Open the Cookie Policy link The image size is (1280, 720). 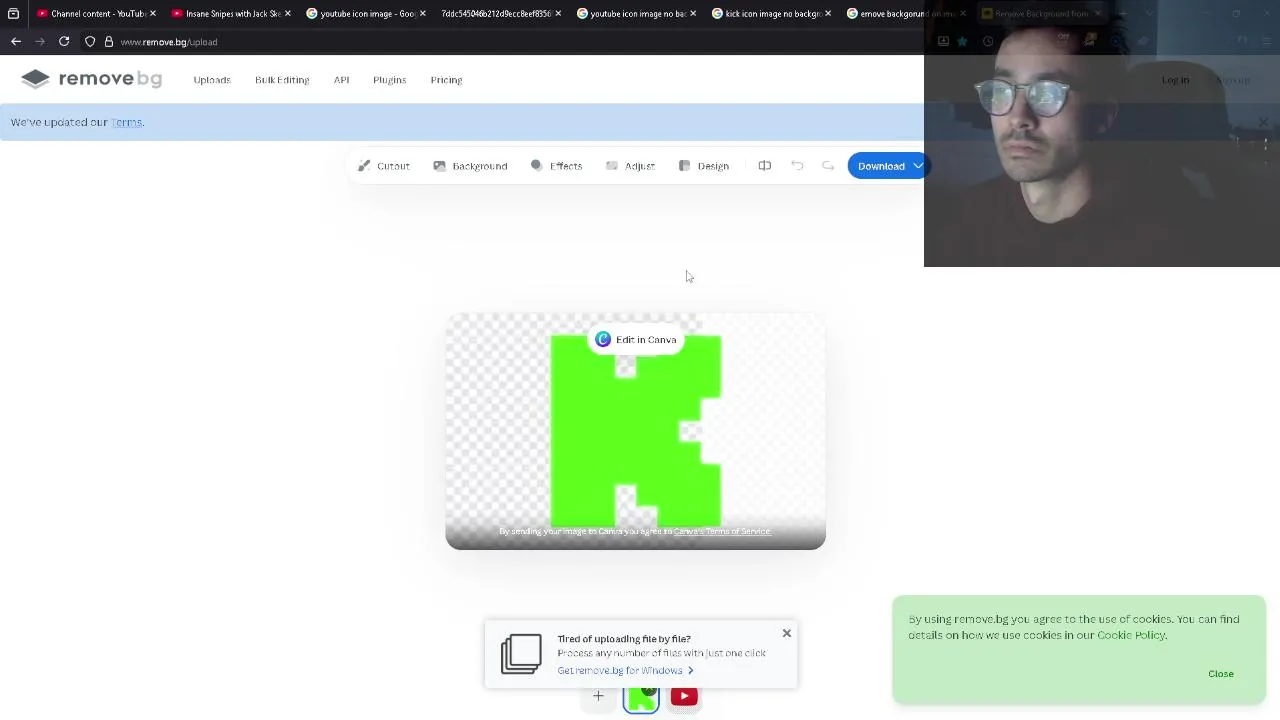click(1131, 635)
